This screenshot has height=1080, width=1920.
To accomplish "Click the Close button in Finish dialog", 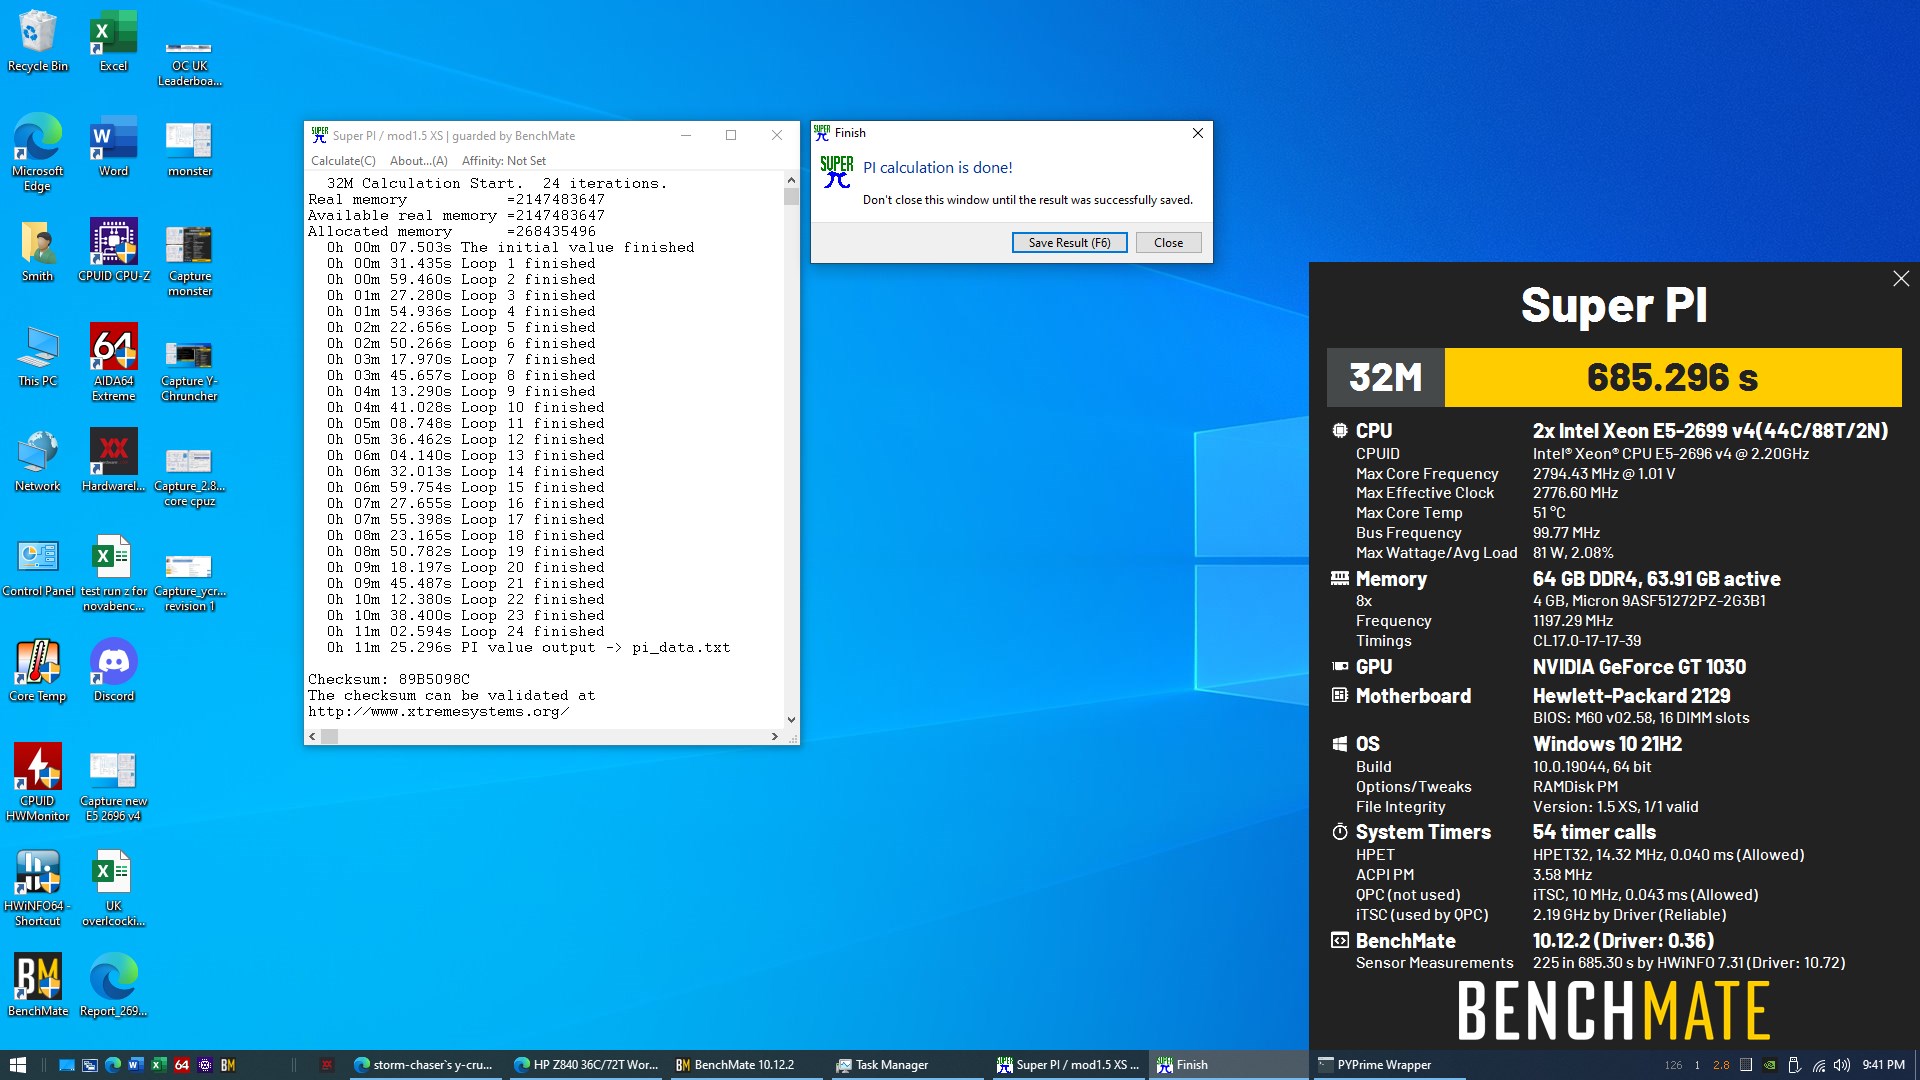I will coord(1168,243).
